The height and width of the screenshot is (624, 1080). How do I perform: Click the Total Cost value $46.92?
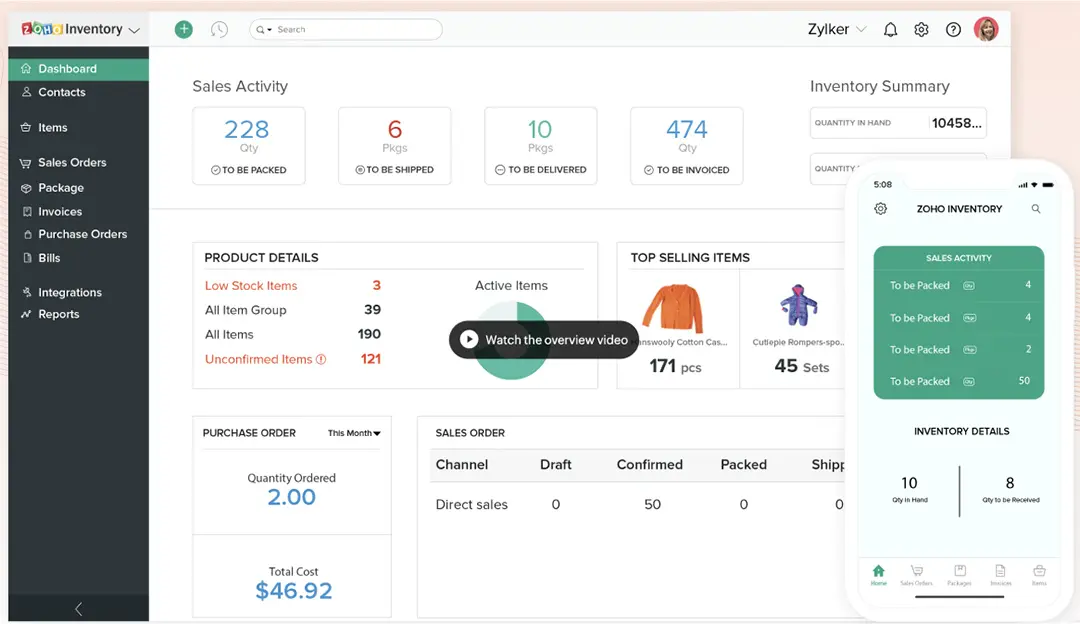pyautogui.click(x=293, y=591)
